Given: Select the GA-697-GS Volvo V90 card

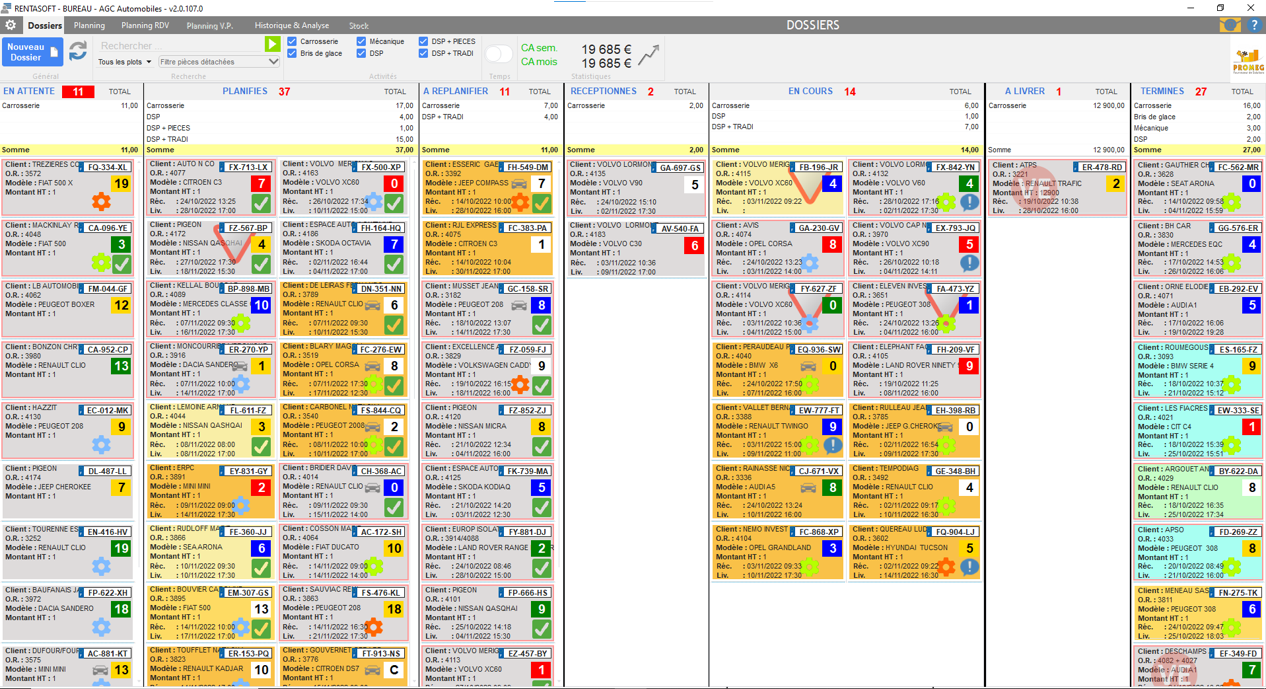Looking at the screenshot, I should [x=636, y=188].
